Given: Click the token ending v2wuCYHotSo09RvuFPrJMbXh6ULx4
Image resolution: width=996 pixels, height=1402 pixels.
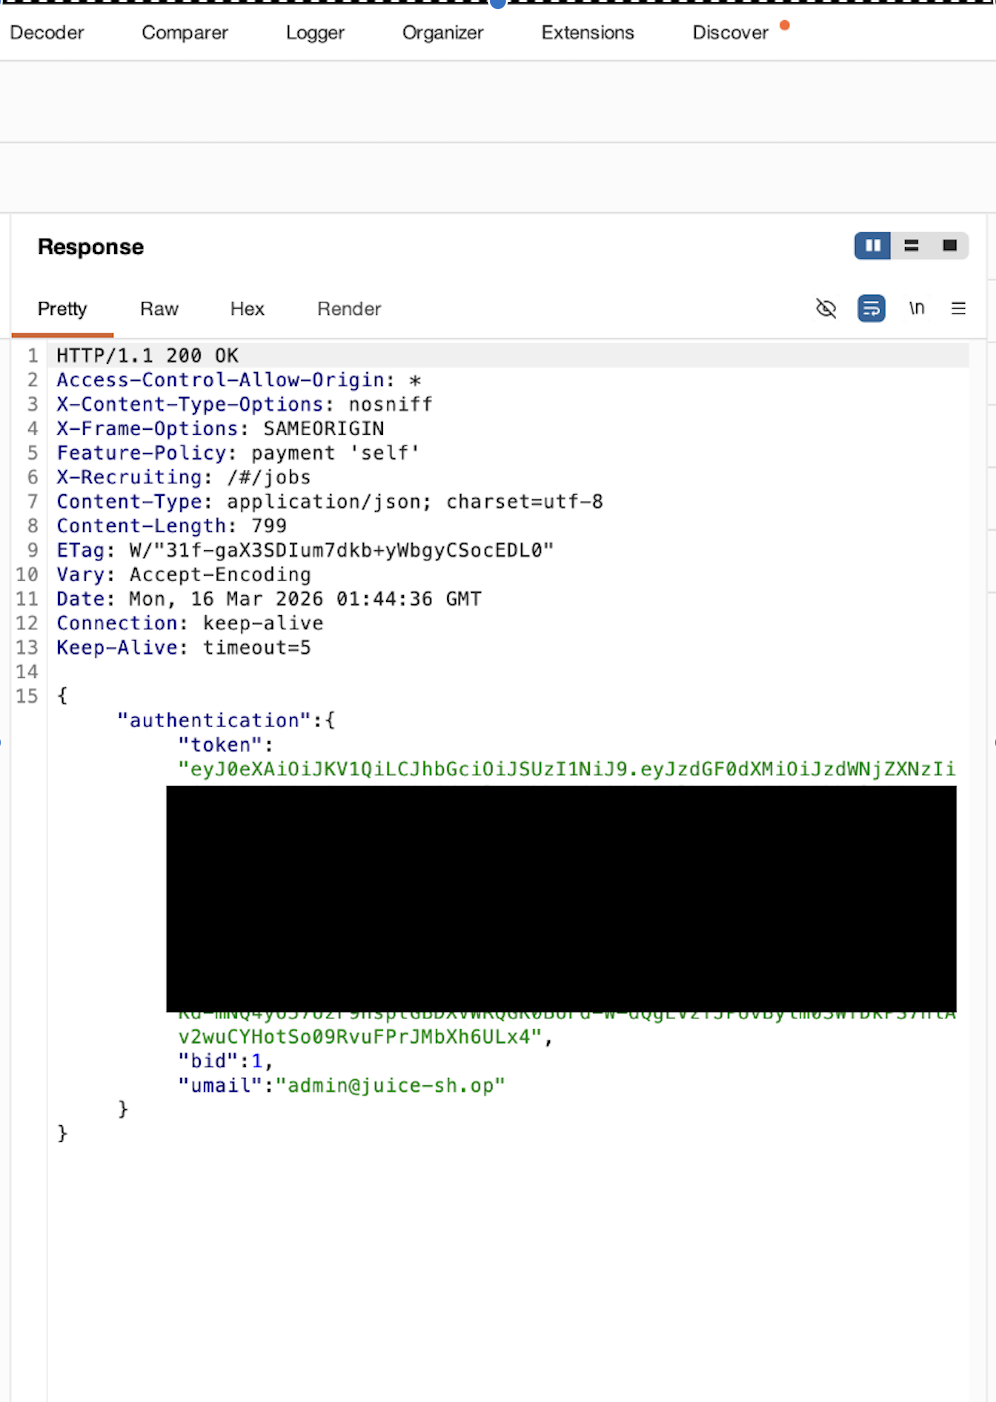Looking at the screenshot, I should (x=360, y=1037).
